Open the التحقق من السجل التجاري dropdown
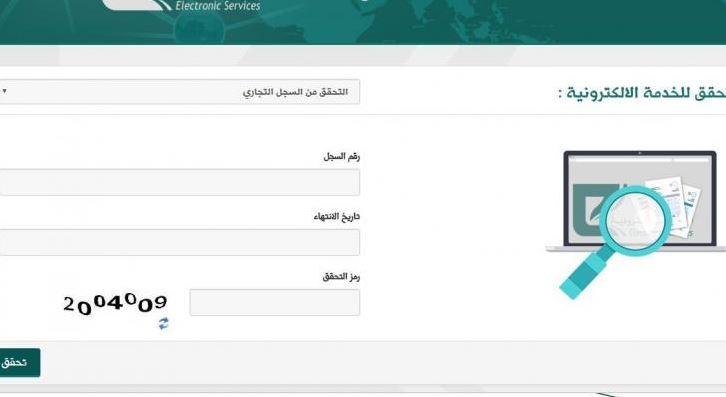This screenshot has width=726, height=397. pos(179,92)
